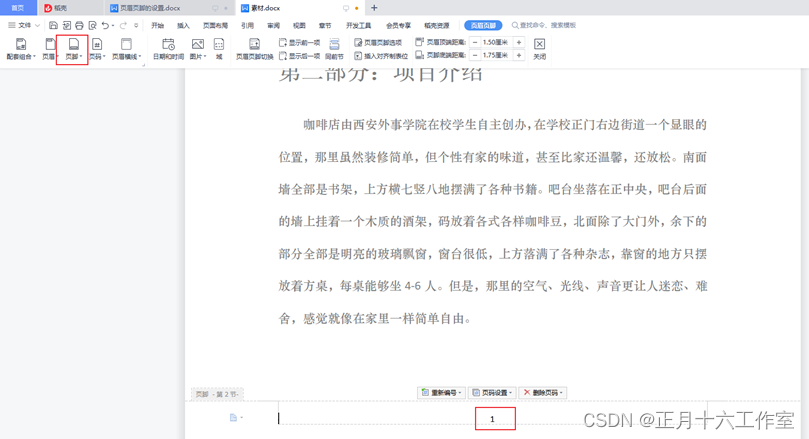Click 页眉页脚切换 header footer switch
Screen dimensions: 809x439
click(x=254, y=49)
